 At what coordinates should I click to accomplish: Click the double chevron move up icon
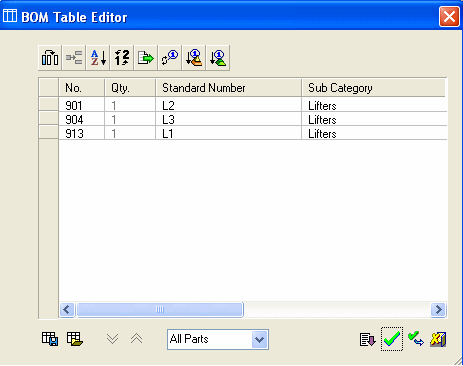(x=136, y=339)
